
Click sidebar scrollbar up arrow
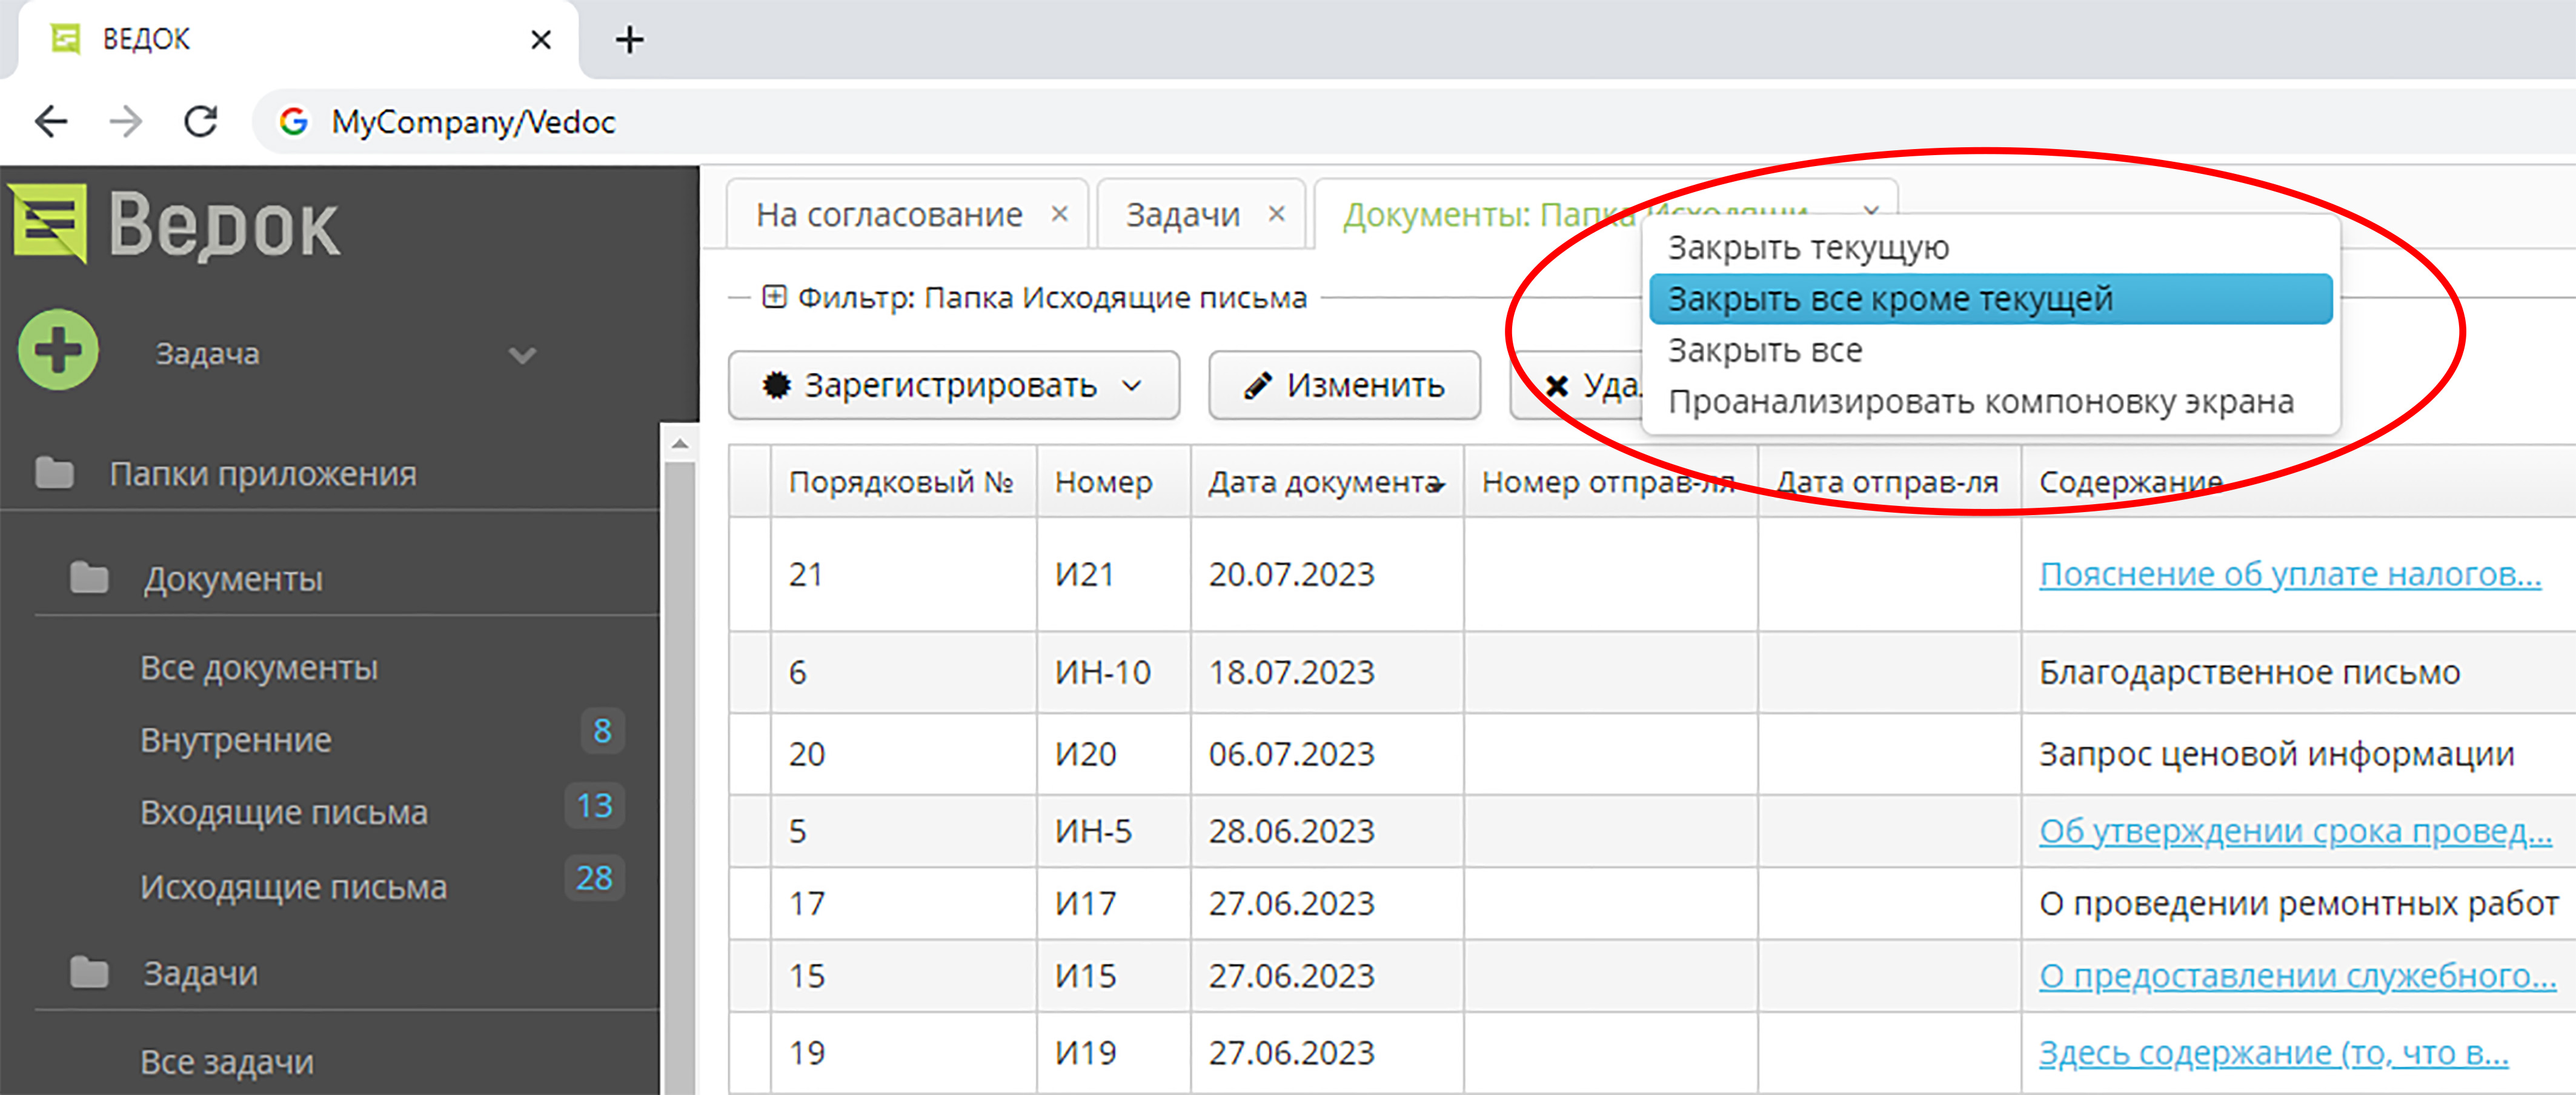tap(680, 443)
